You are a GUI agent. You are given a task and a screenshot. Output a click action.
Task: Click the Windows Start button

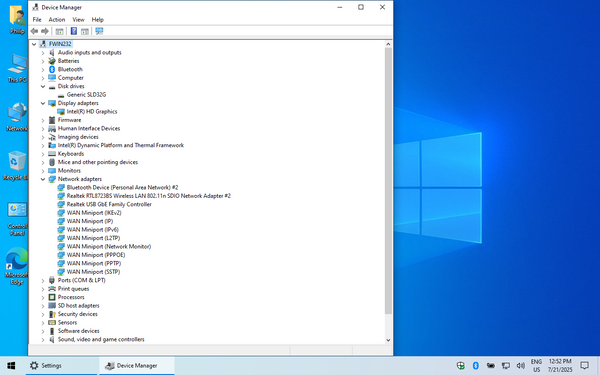pyautogui.click(x=11, y=365)
